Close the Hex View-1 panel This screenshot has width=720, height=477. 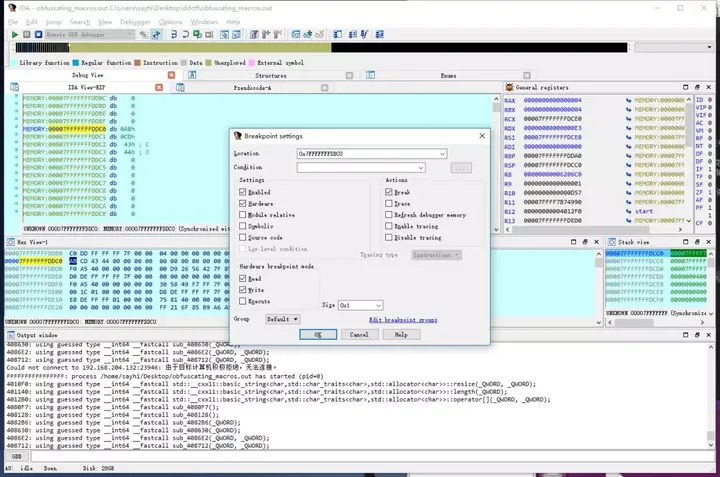point(596,242)
